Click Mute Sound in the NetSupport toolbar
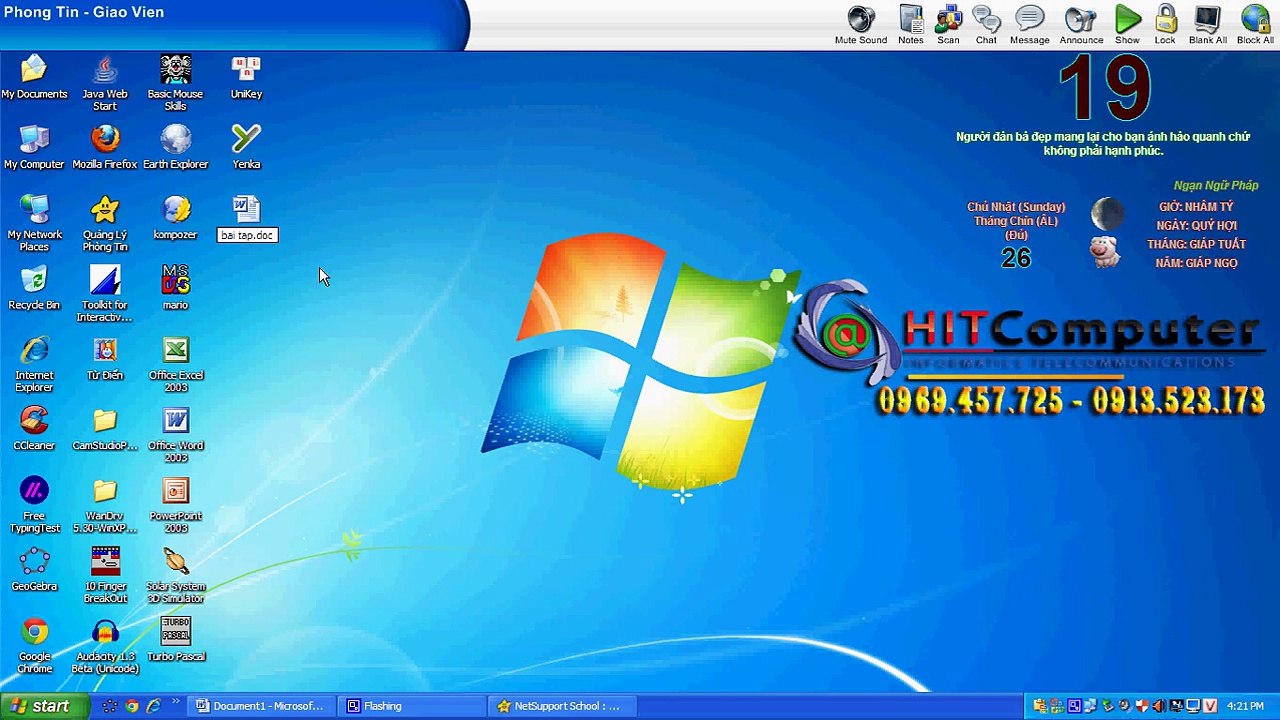This screenshot has height=720, width=1280. pyautogui.click(x=861, y=25)
